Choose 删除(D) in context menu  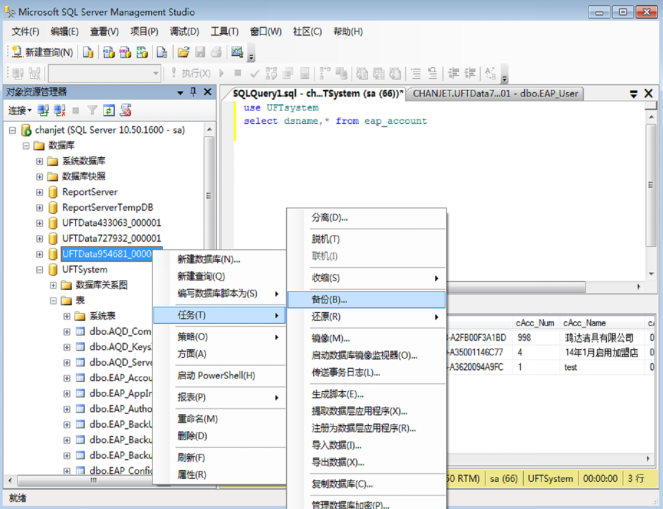point(219,436)
